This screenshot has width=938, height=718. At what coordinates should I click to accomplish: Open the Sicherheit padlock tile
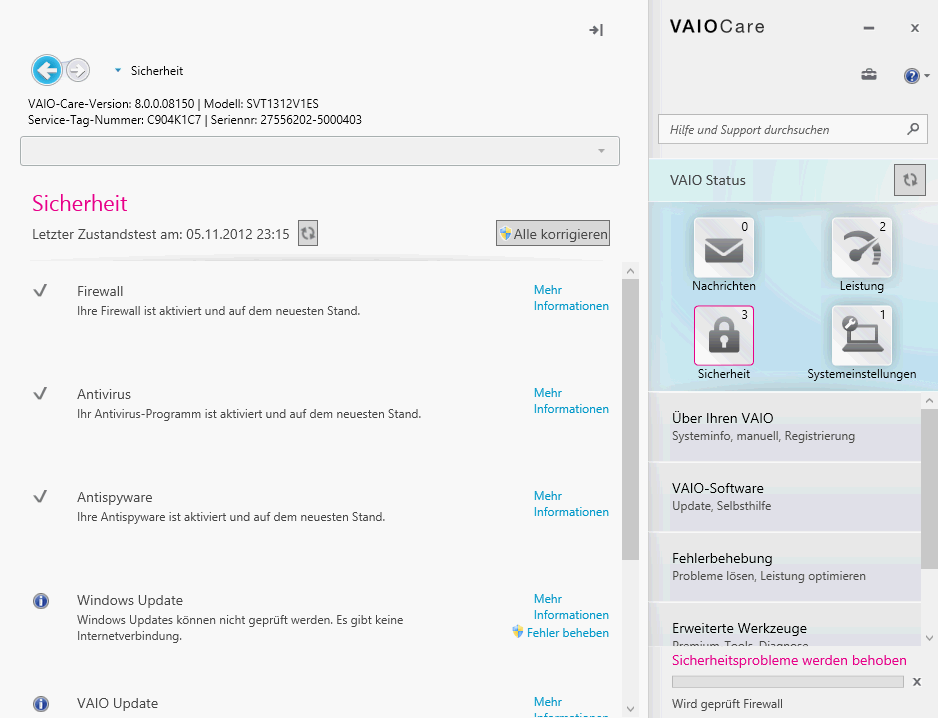tap(724, 336)
